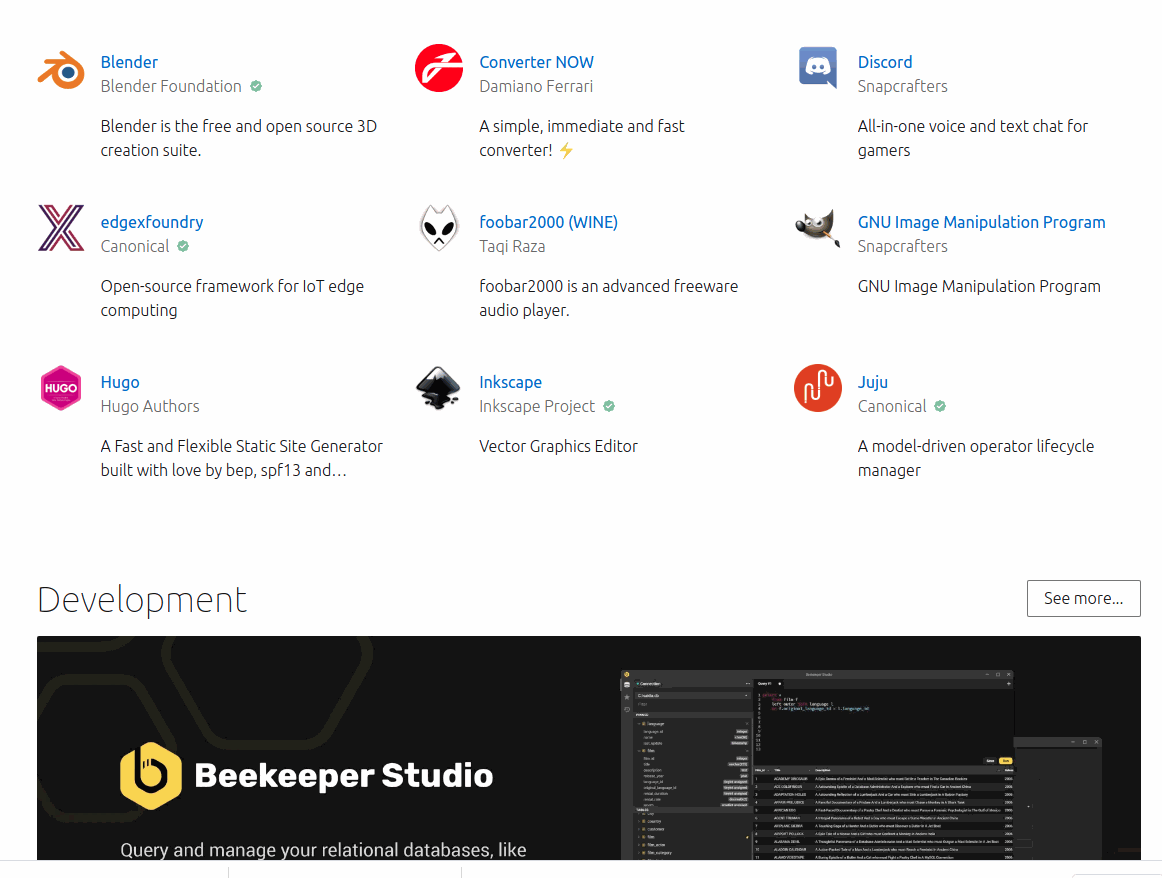Open the Blender snap page link
The height and width of the screenshot is (878, 1162).
tap(129, 62)
